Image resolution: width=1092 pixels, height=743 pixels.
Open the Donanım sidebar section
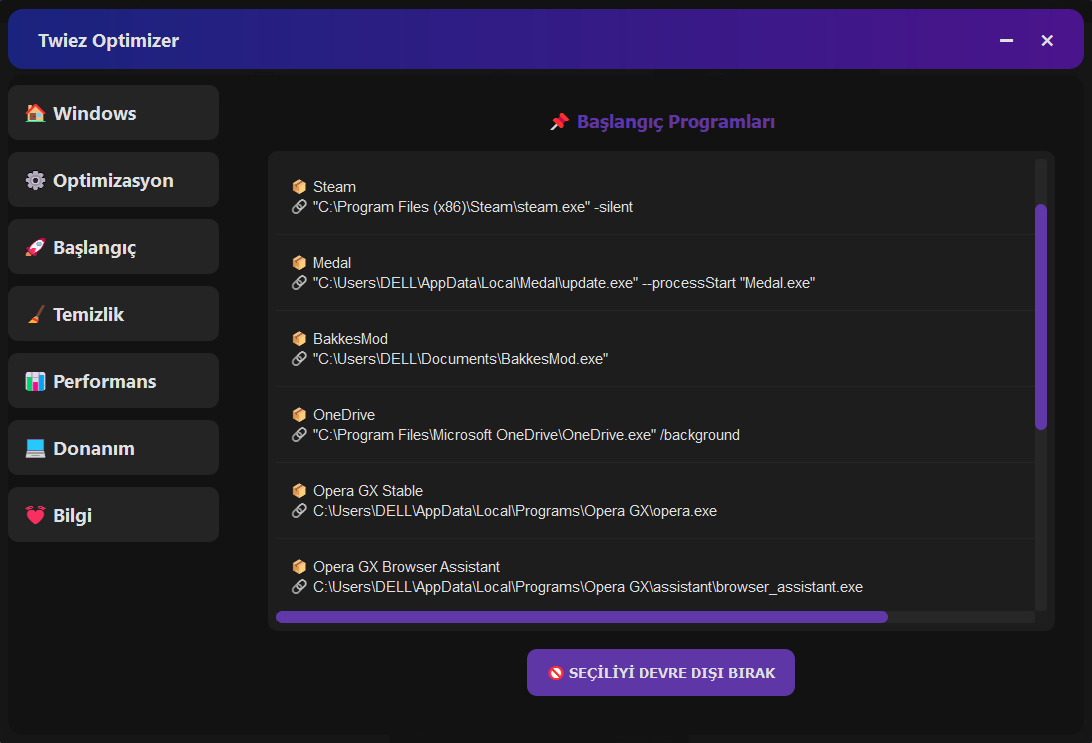pos(114,448)
